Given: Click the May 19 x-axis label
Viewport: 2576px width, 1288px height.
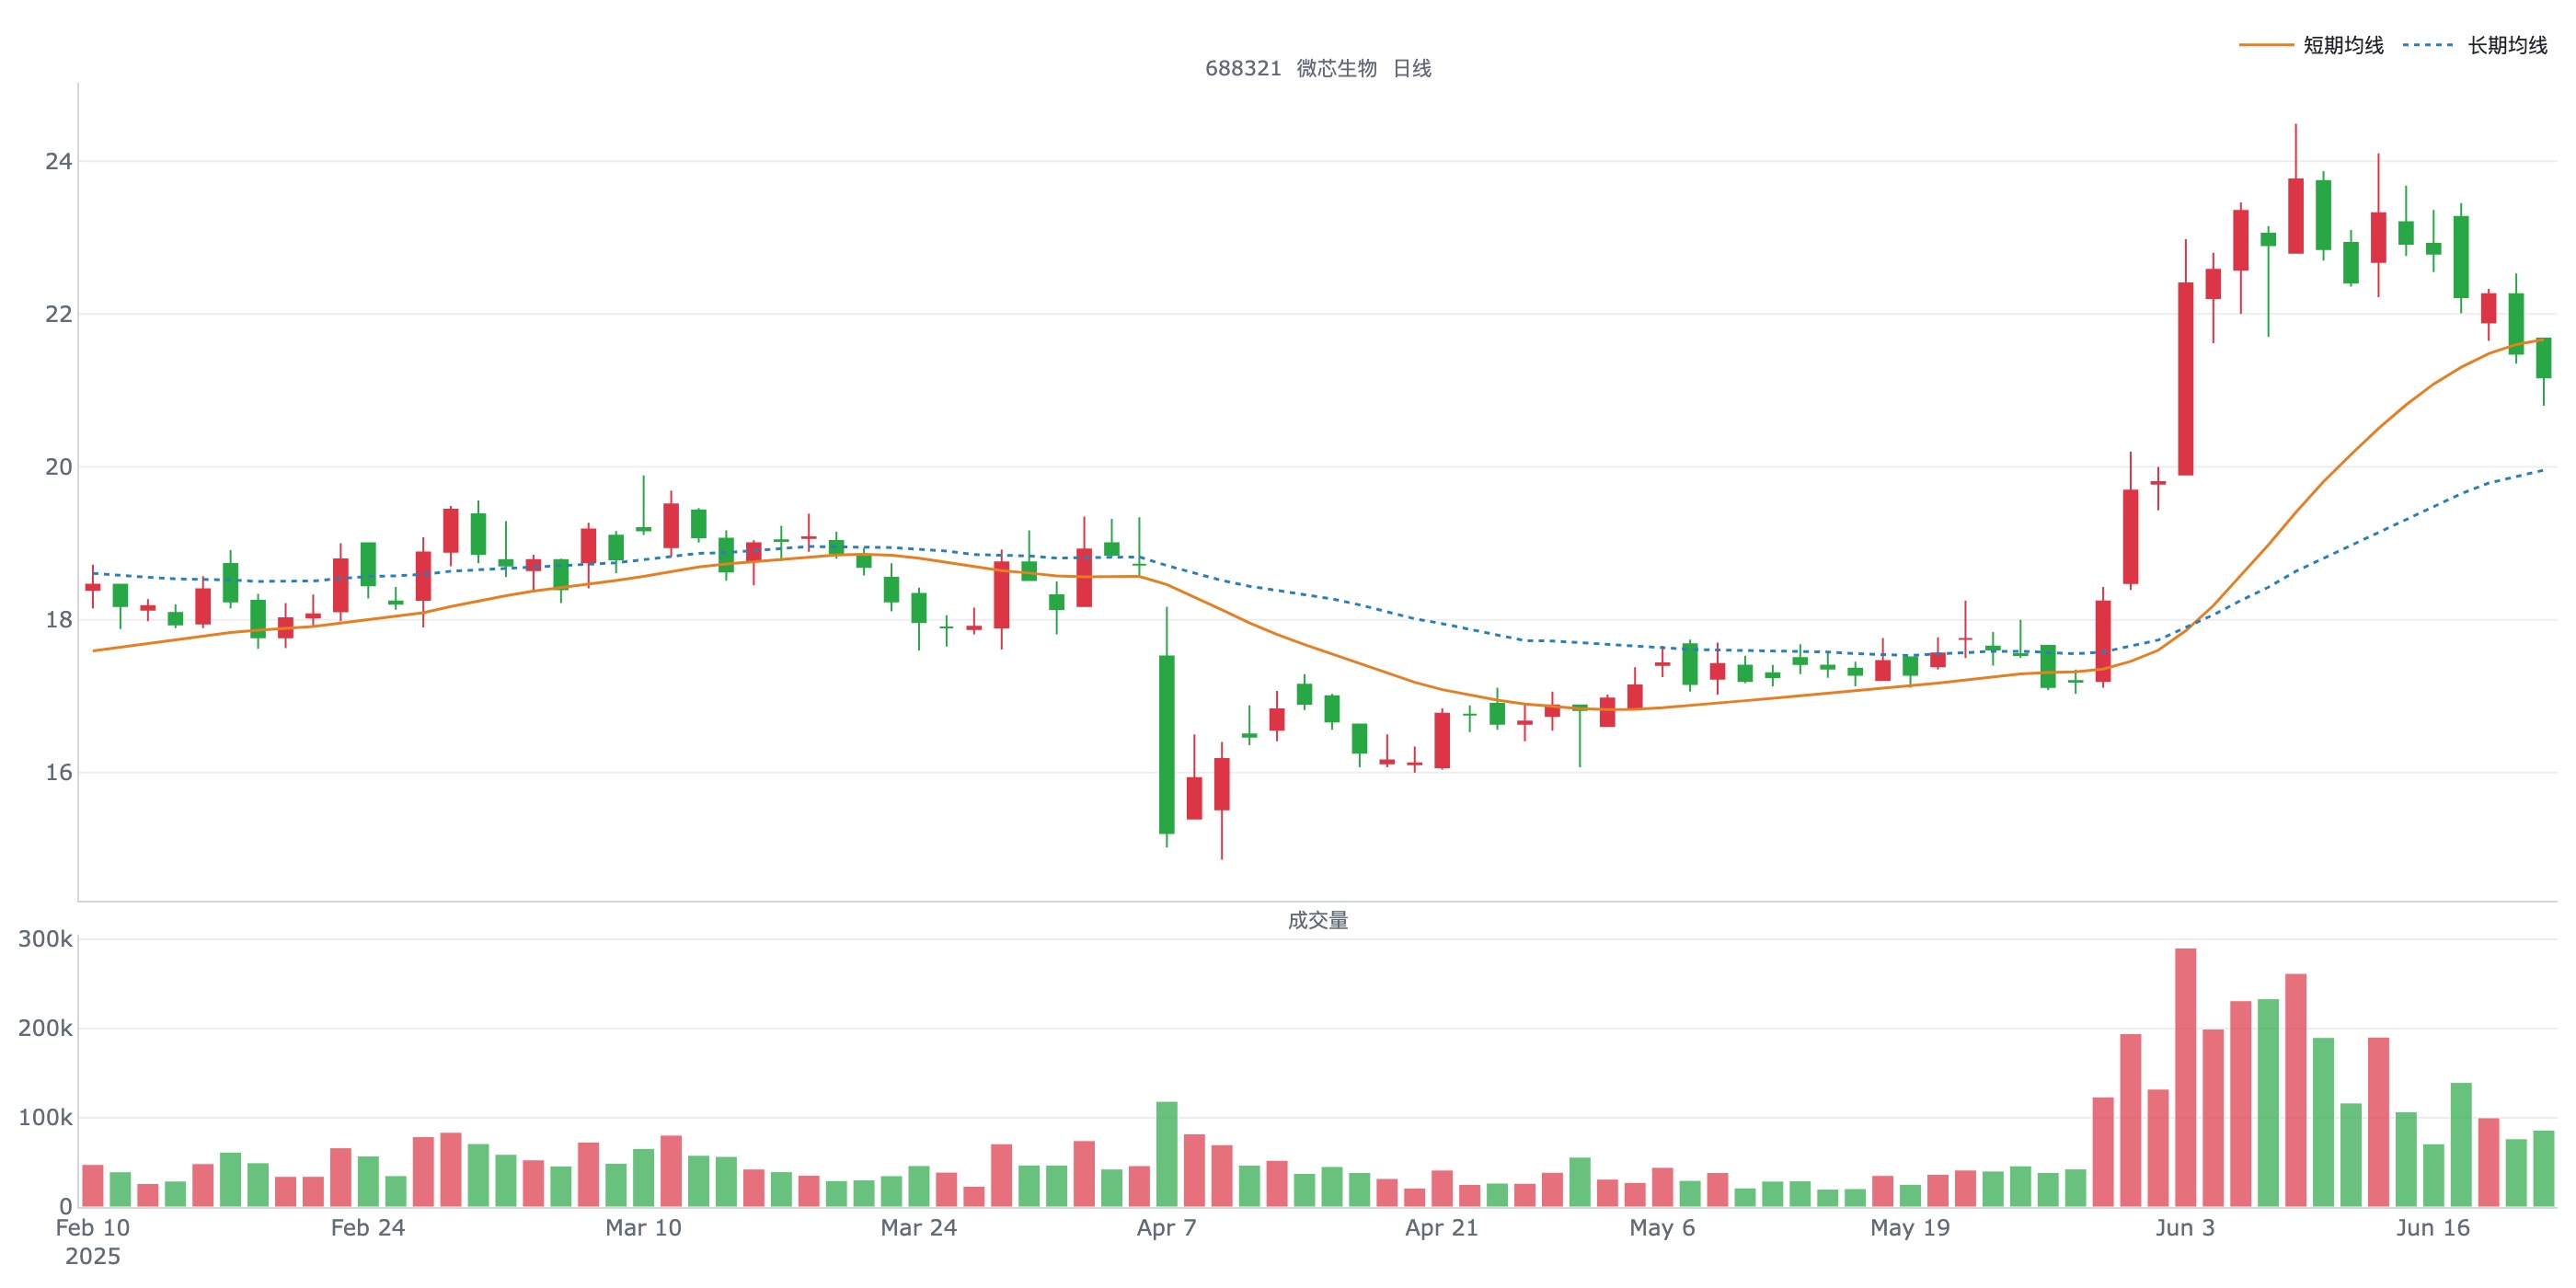Looking at the screenshot, I should pyautogui.click(x=1910, y=1227).
